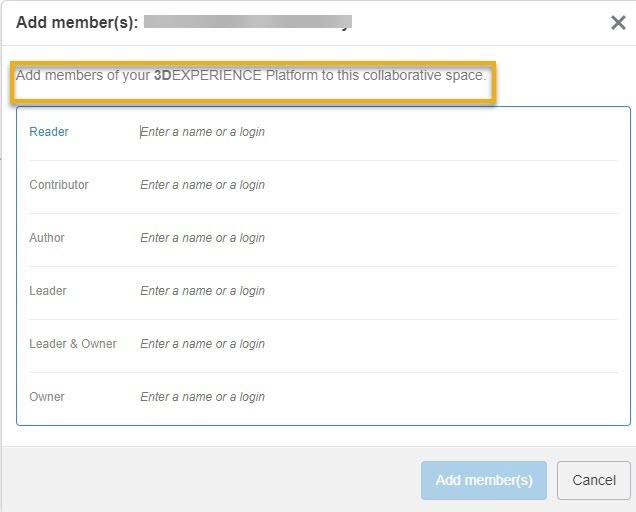Click the Author role label
The image size is (636, 512).
(47, 238)
